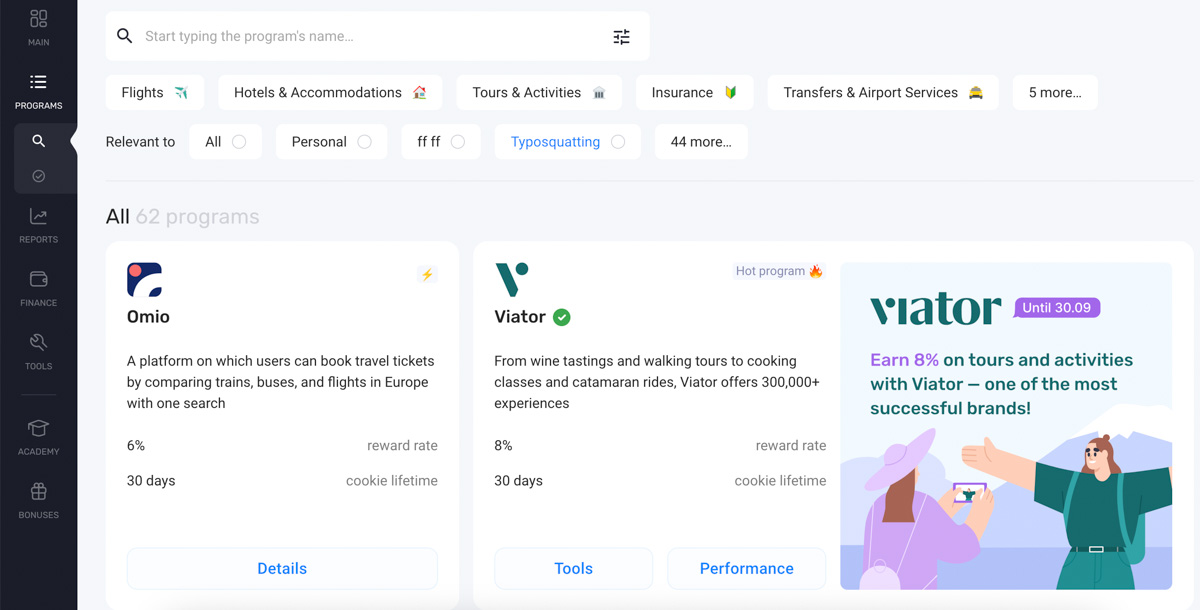Viewport: 1200px width, 610px height.
Task: Select the Typosquatting radio option
Action: pyautogui.click(x=618, y=142)
